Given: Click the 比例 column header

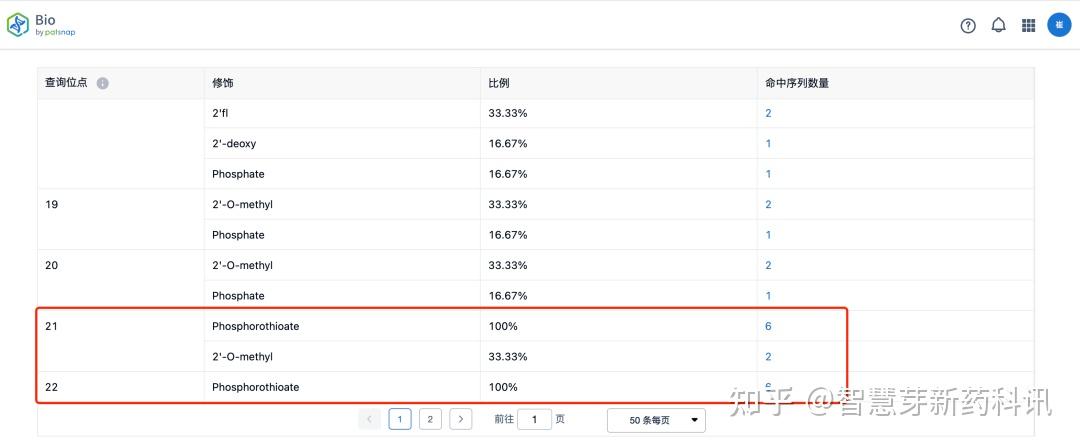Looking at the screenshot, I should click(498, 83).
